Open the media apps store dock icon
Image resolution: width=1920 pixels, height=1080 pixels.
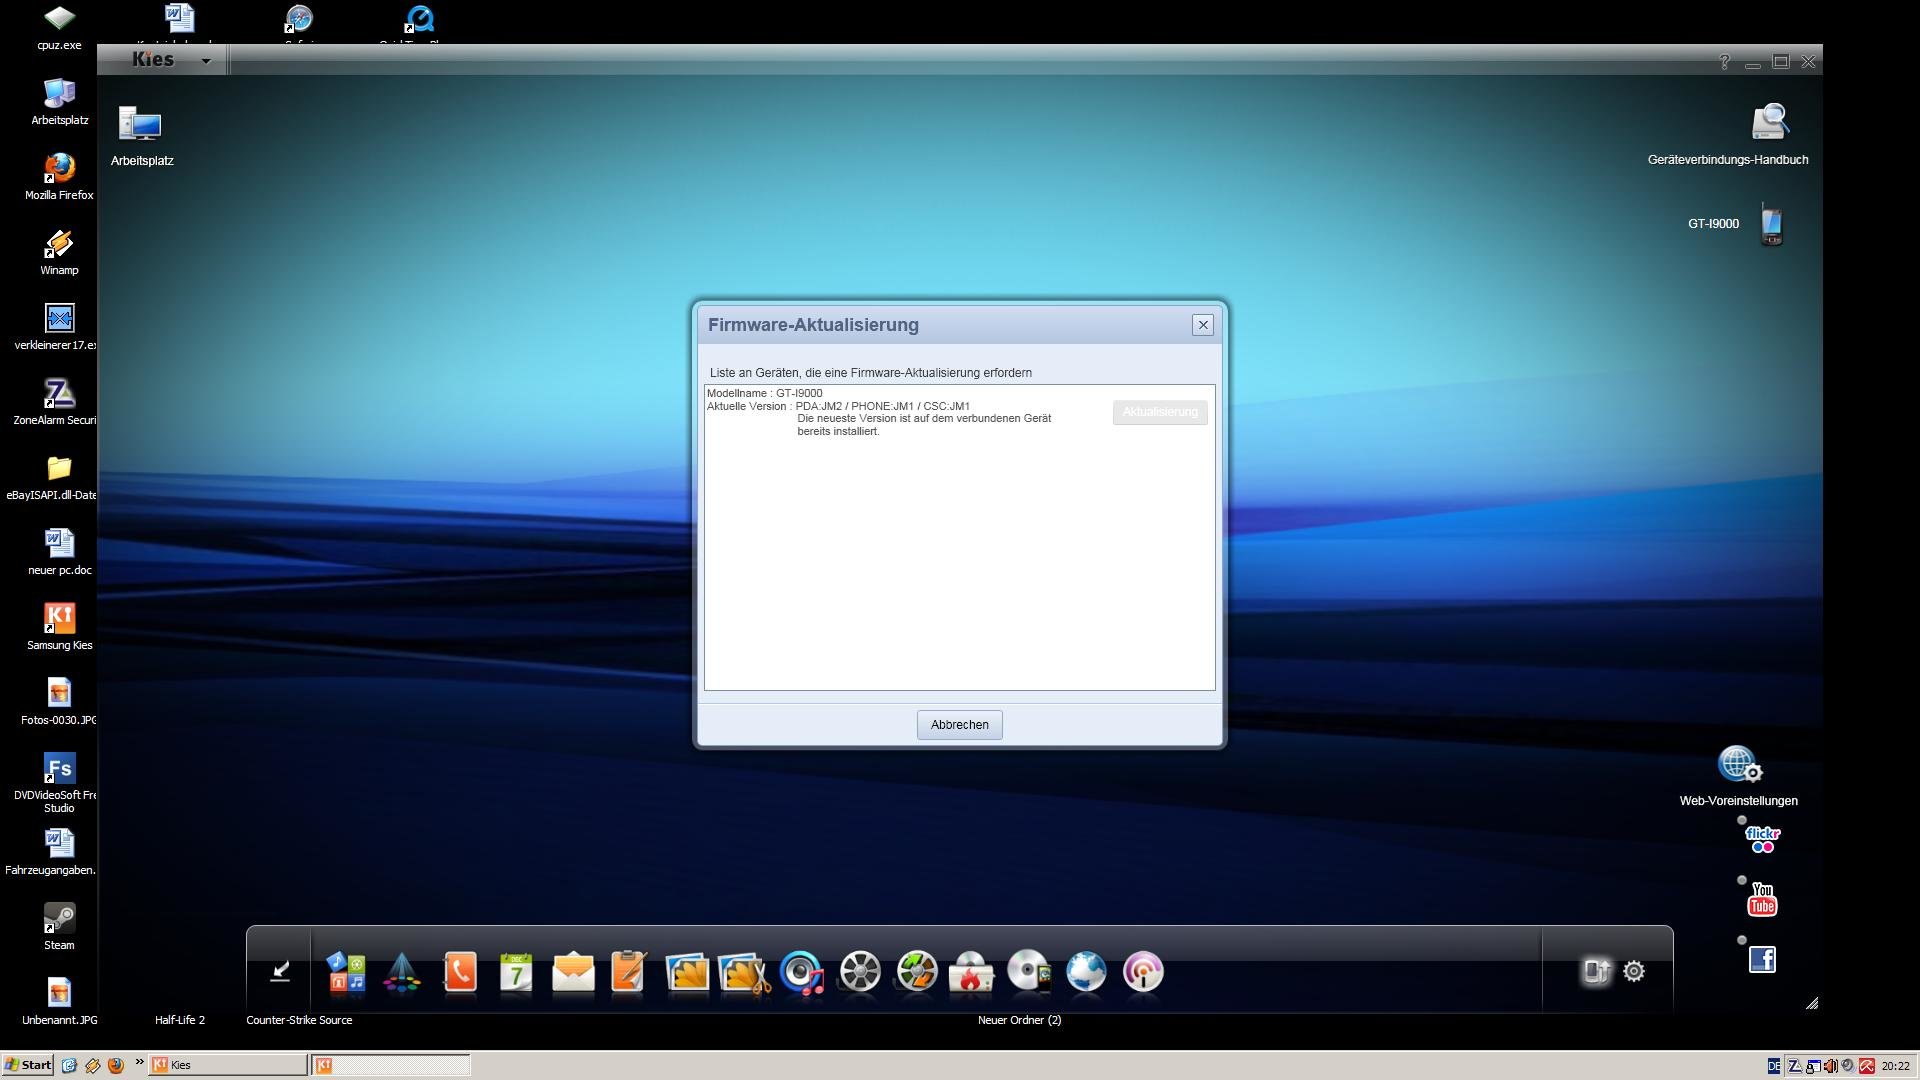[x=346, y=971]
